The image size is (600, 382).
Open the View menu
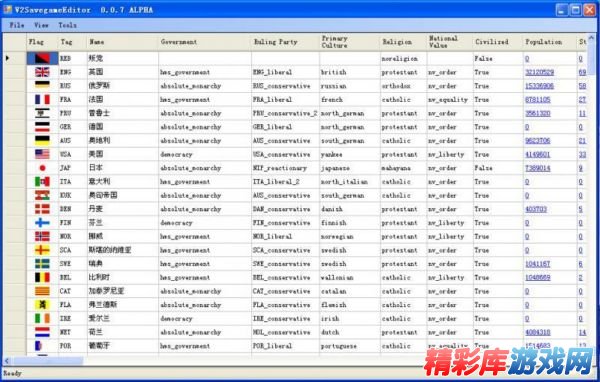[41, 25]
